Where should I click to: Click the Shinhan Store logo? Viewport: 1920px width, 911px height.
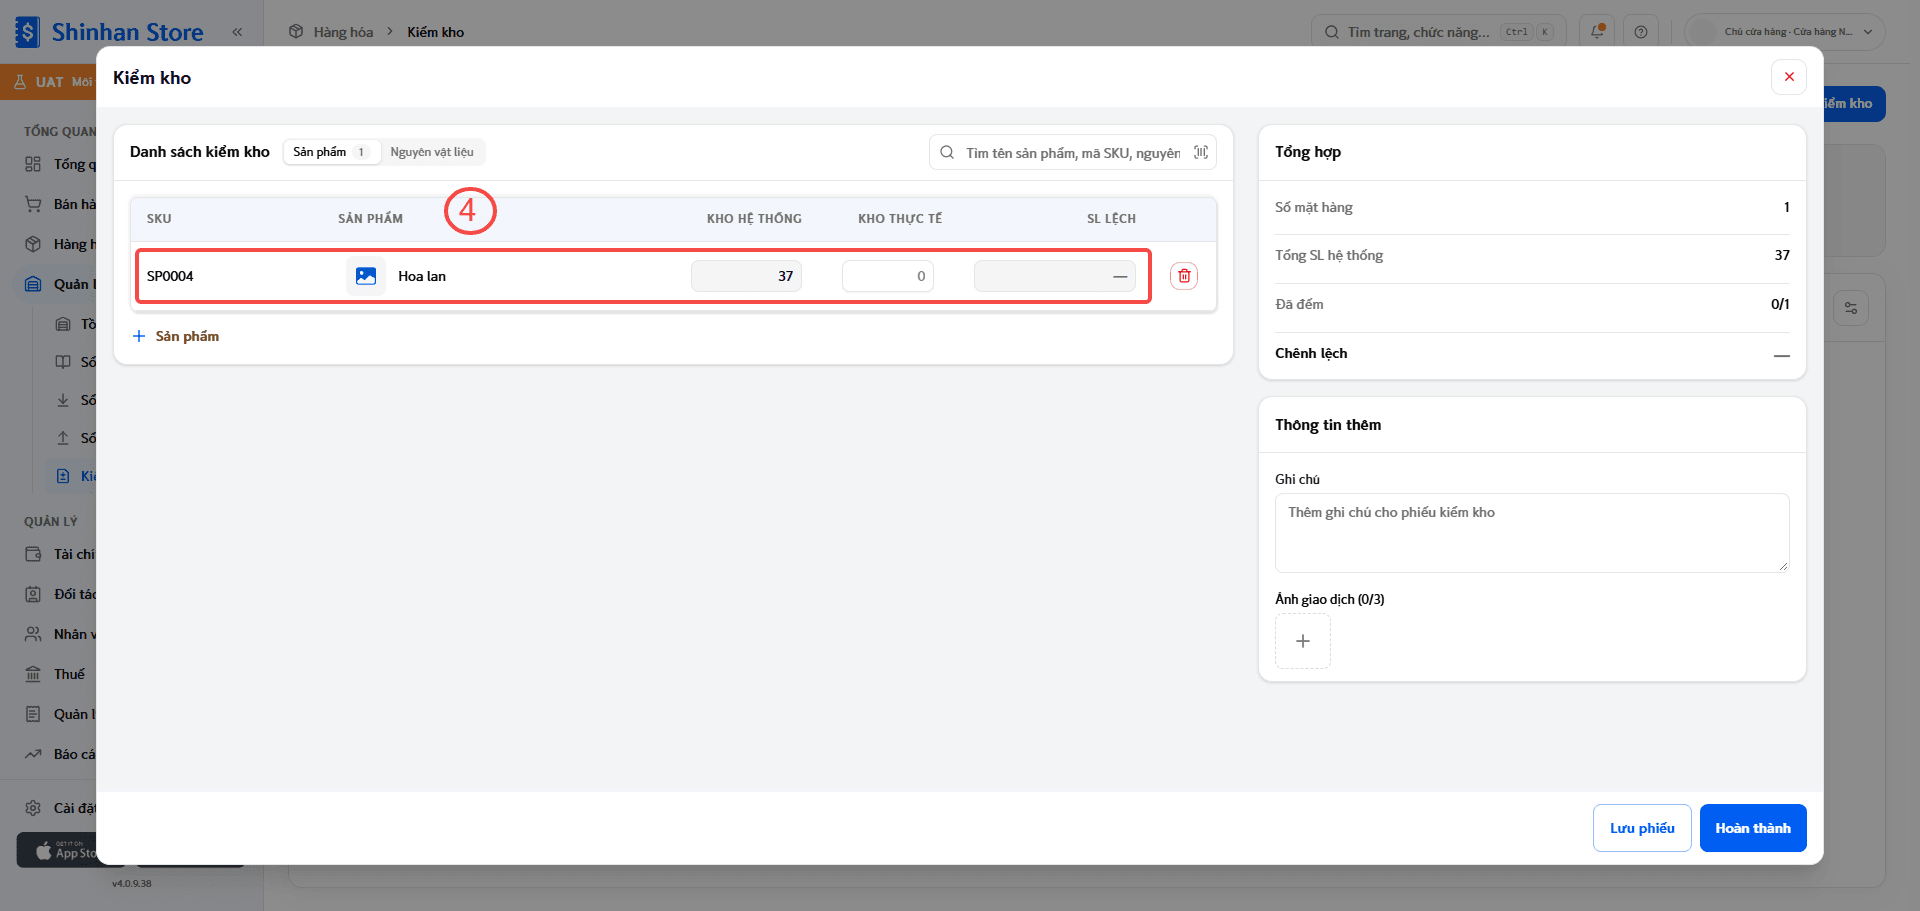[x=109, y=32]
